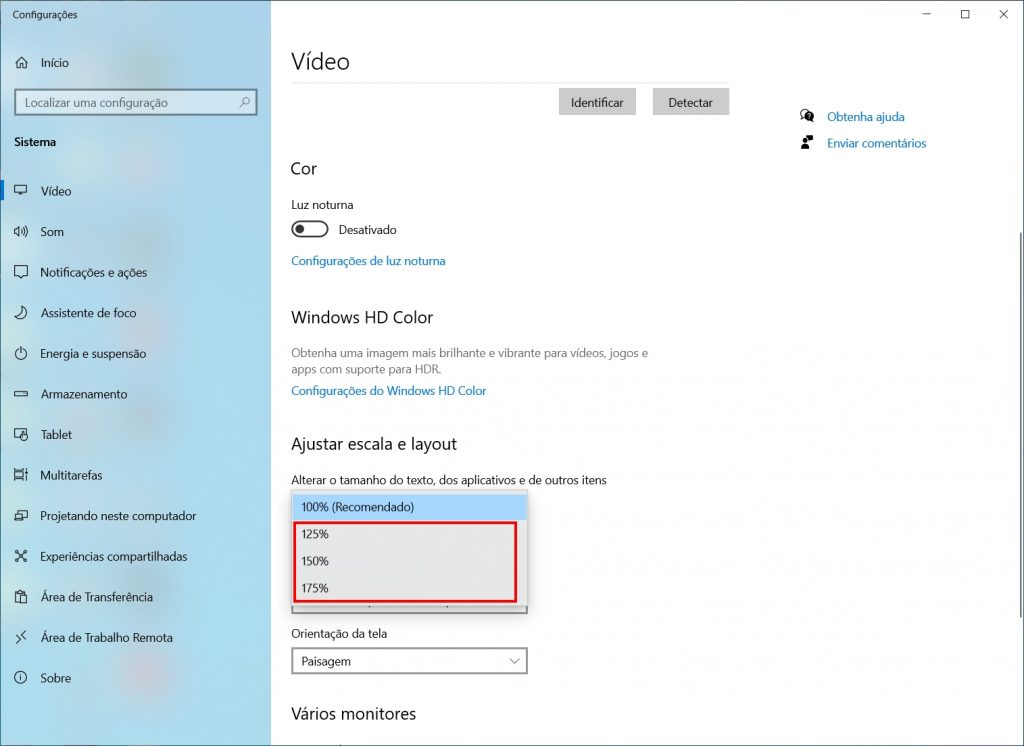Open Armazenamento page label
This screenshot has width=1024, height=746.
[84, 394]
